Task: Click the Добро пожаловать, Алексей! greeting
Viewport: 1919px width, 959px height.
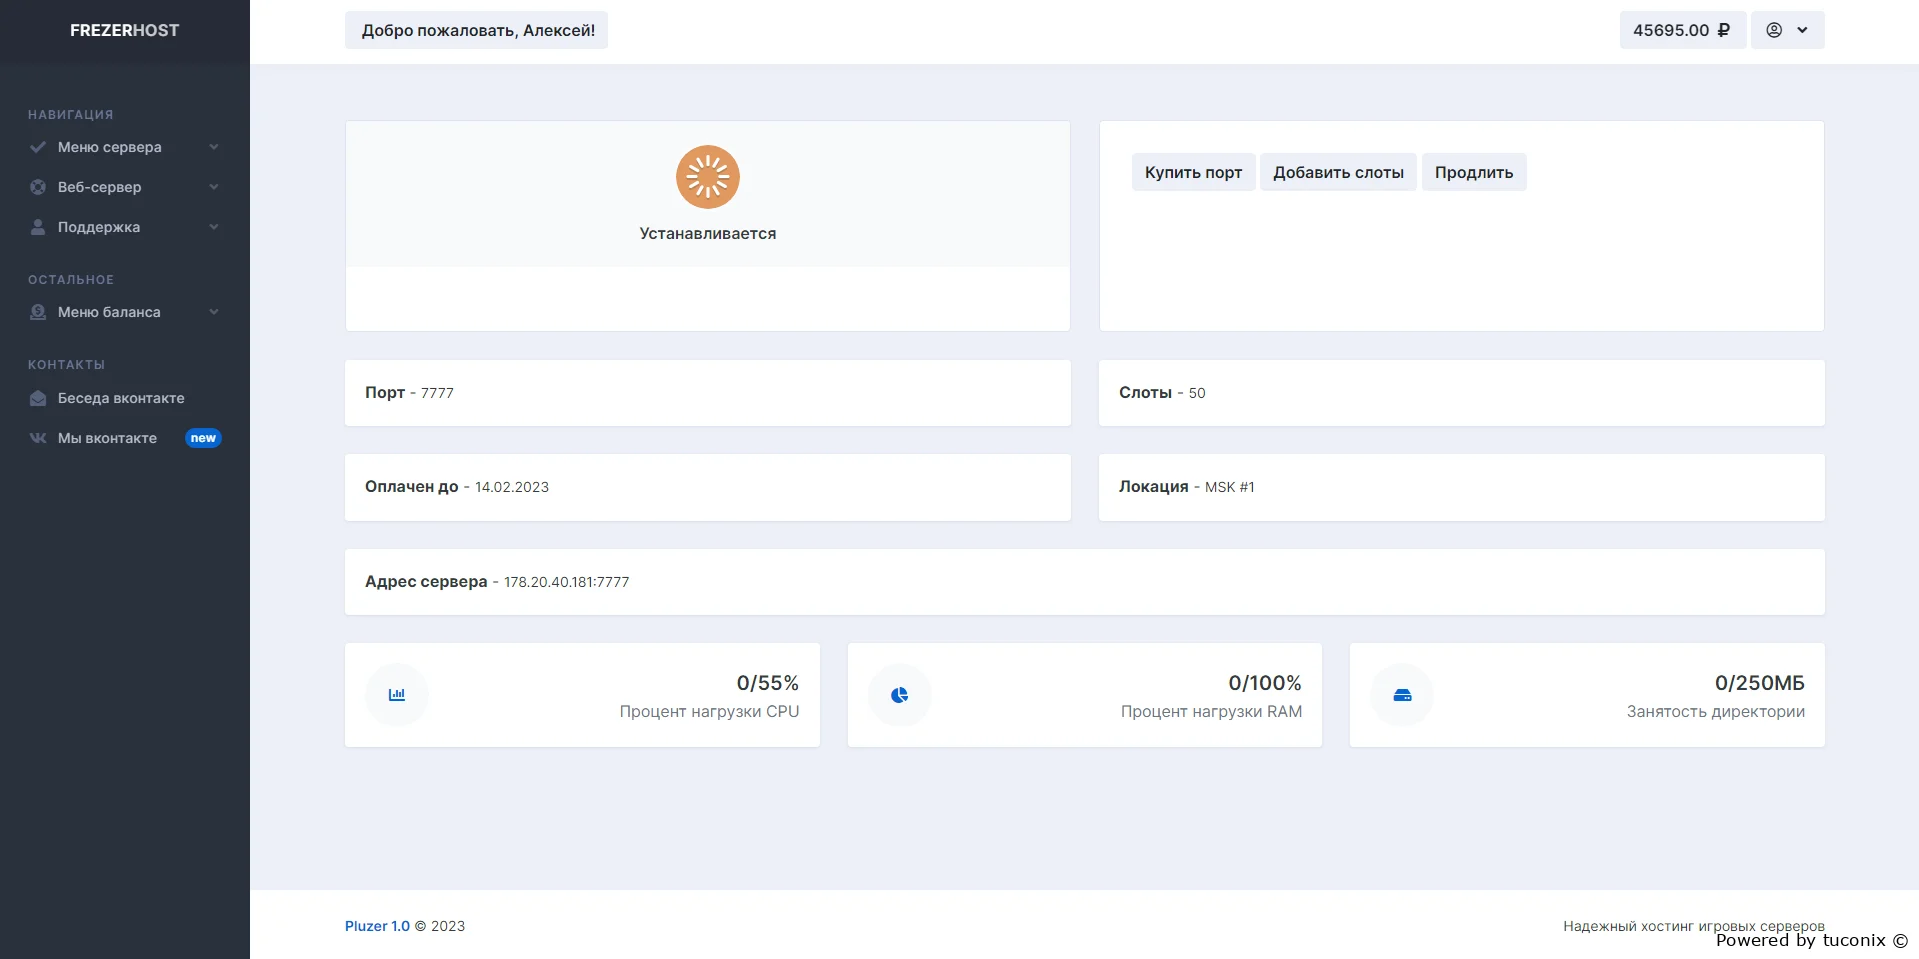Action: tap(477, 30)
